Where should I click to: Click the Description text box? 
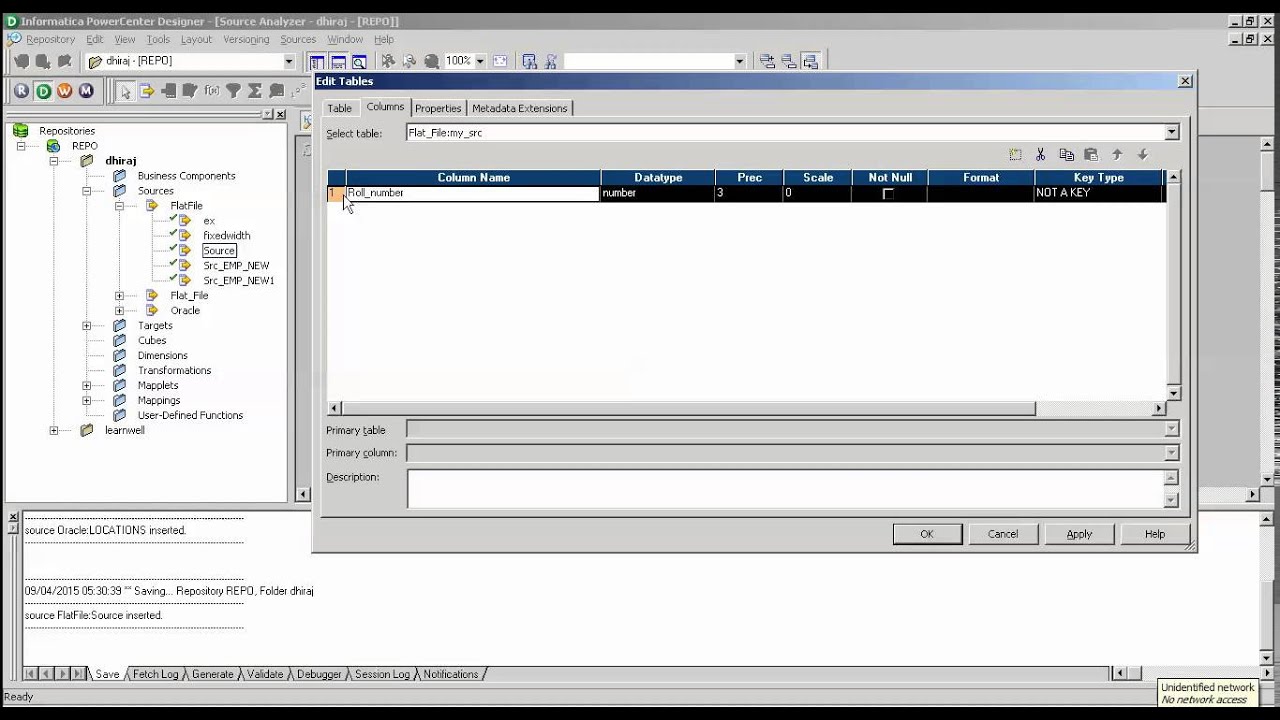pos(785,488)
